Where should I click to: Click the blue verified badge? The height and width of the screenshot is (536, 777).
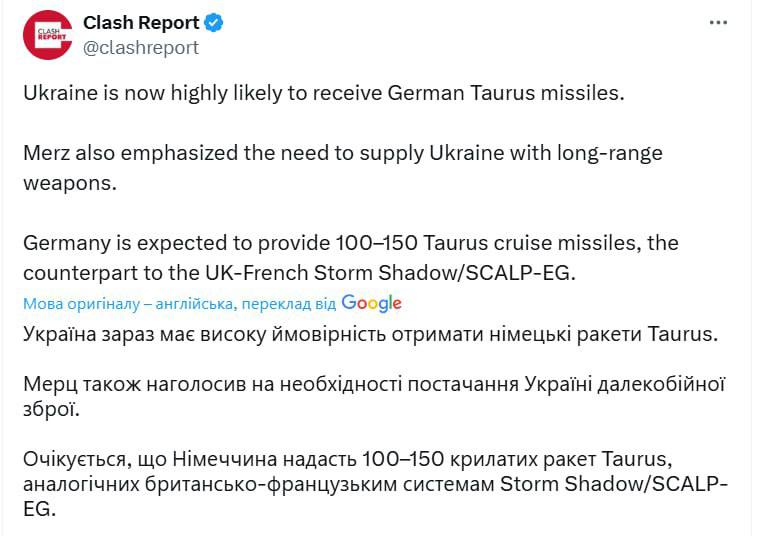(x=215, y=23)
